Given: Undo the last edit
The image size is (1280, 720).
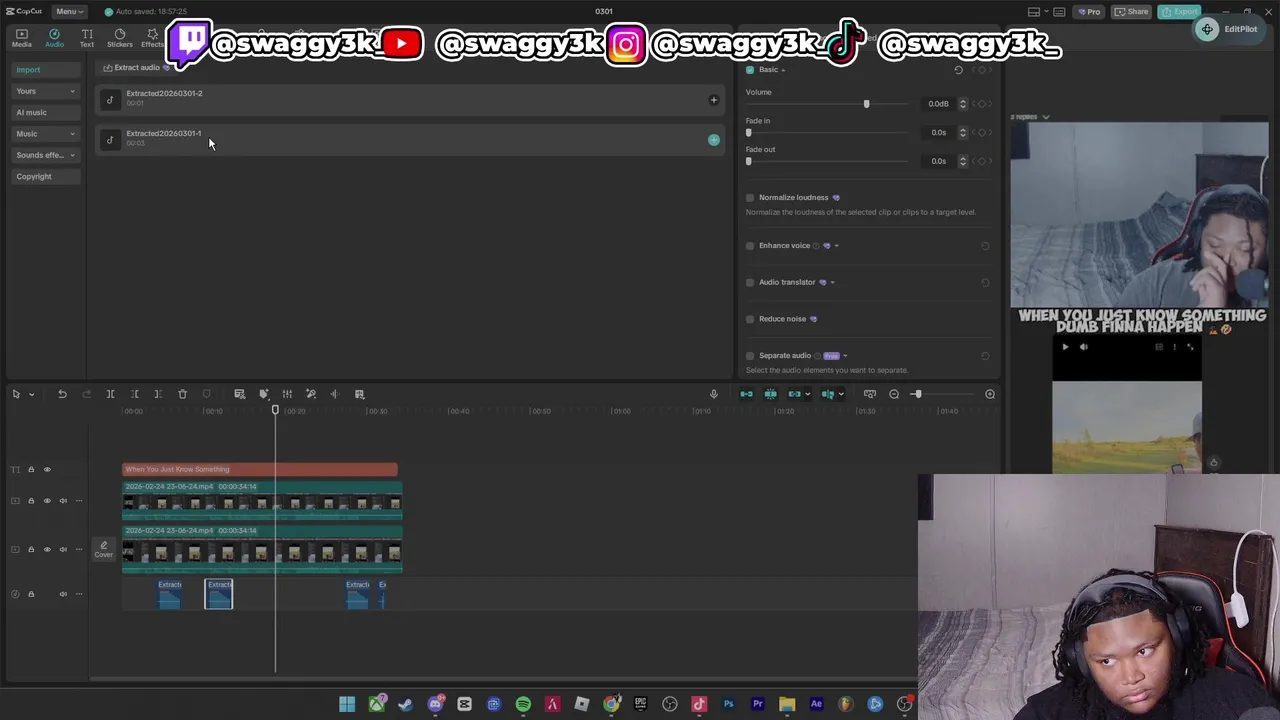Looking at the screenshot, I should (x=62, y=394).
